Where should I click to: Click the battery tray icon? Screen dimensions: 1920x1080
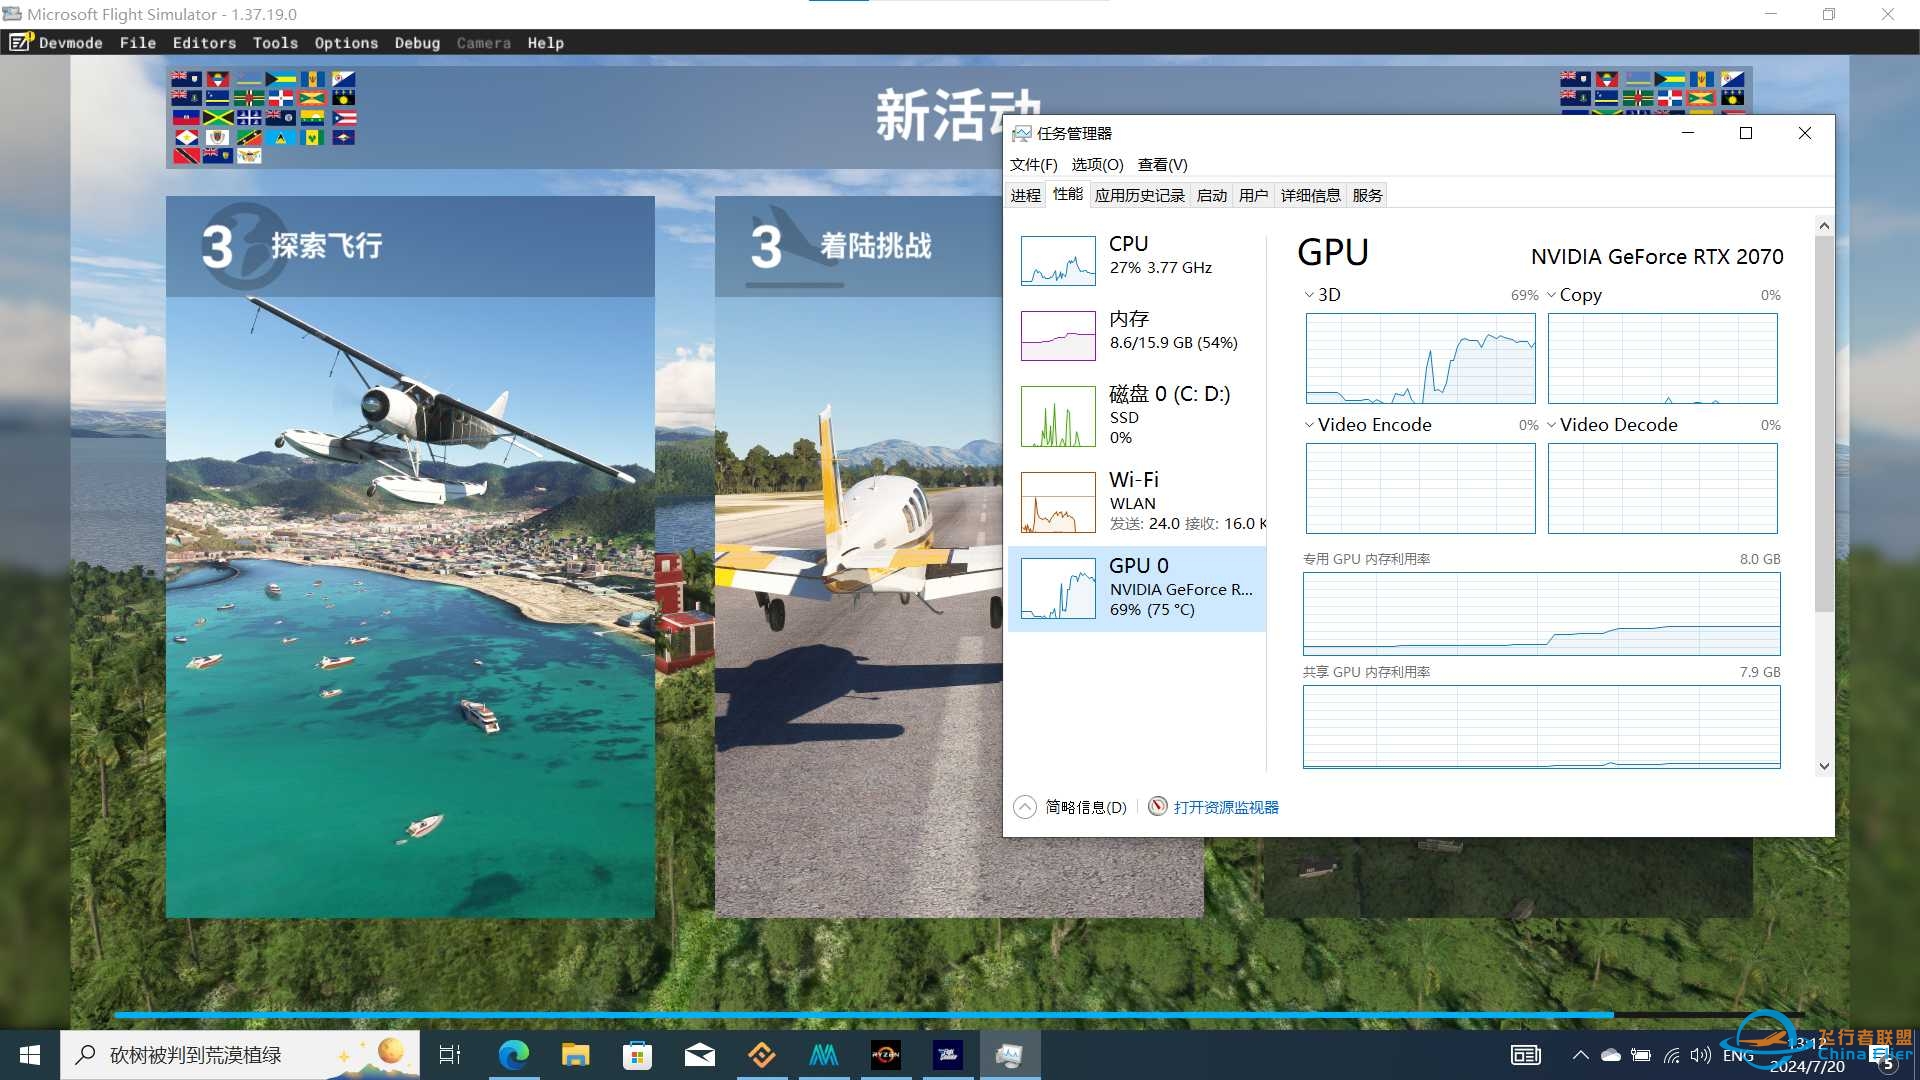pyautogui.click(x=1641, y=1055)
